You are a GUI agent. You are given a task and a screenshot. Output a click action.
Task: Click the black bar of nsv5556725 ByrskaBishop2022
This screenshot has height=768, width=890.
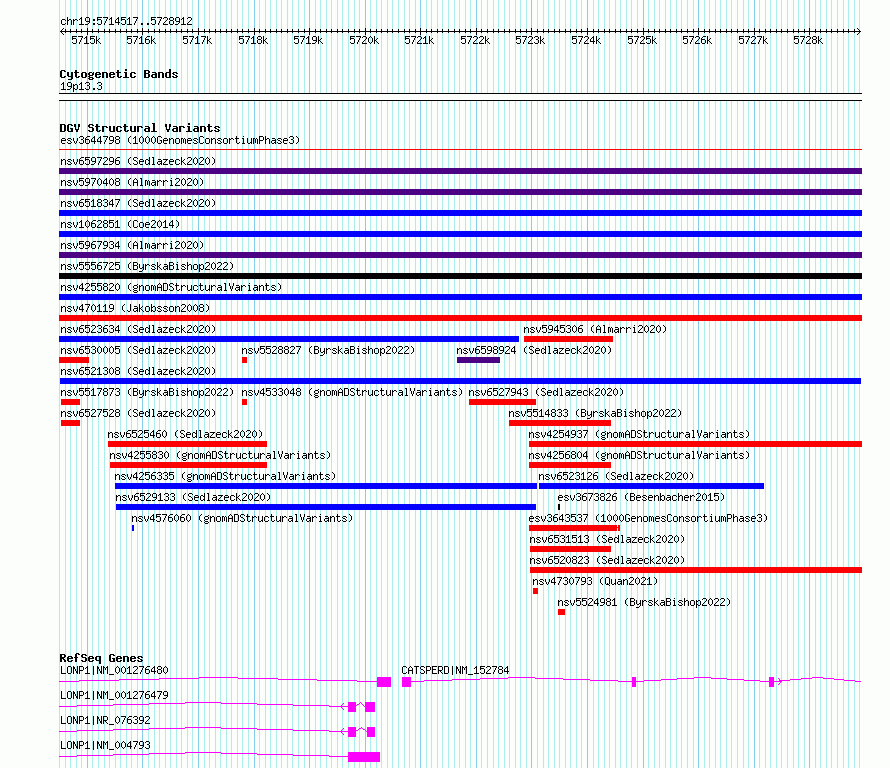tap(460, 276)
